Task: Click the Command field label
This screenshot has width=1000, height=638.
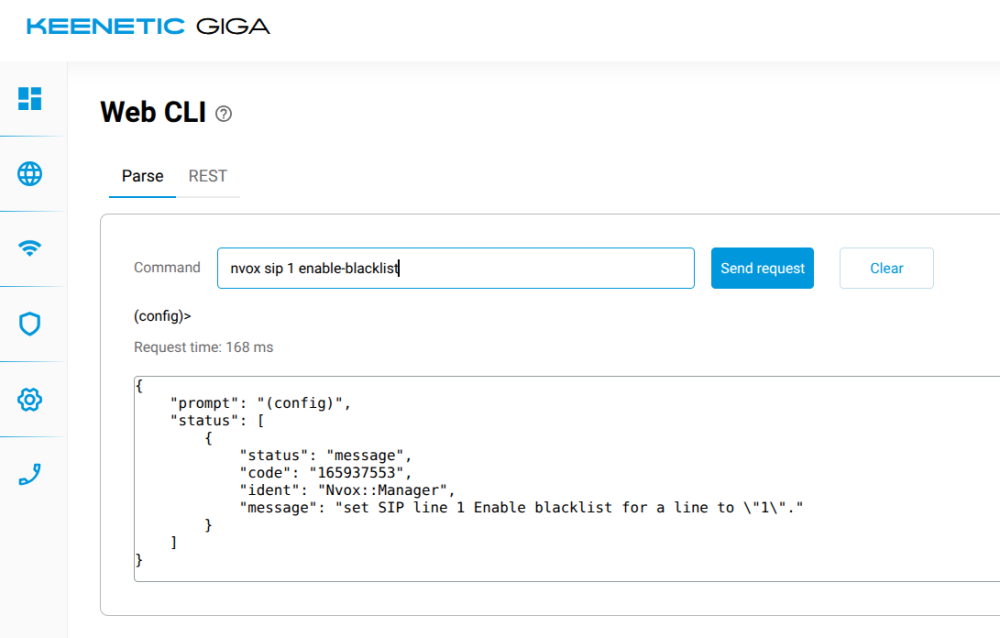Action: (x=167, y=267)
